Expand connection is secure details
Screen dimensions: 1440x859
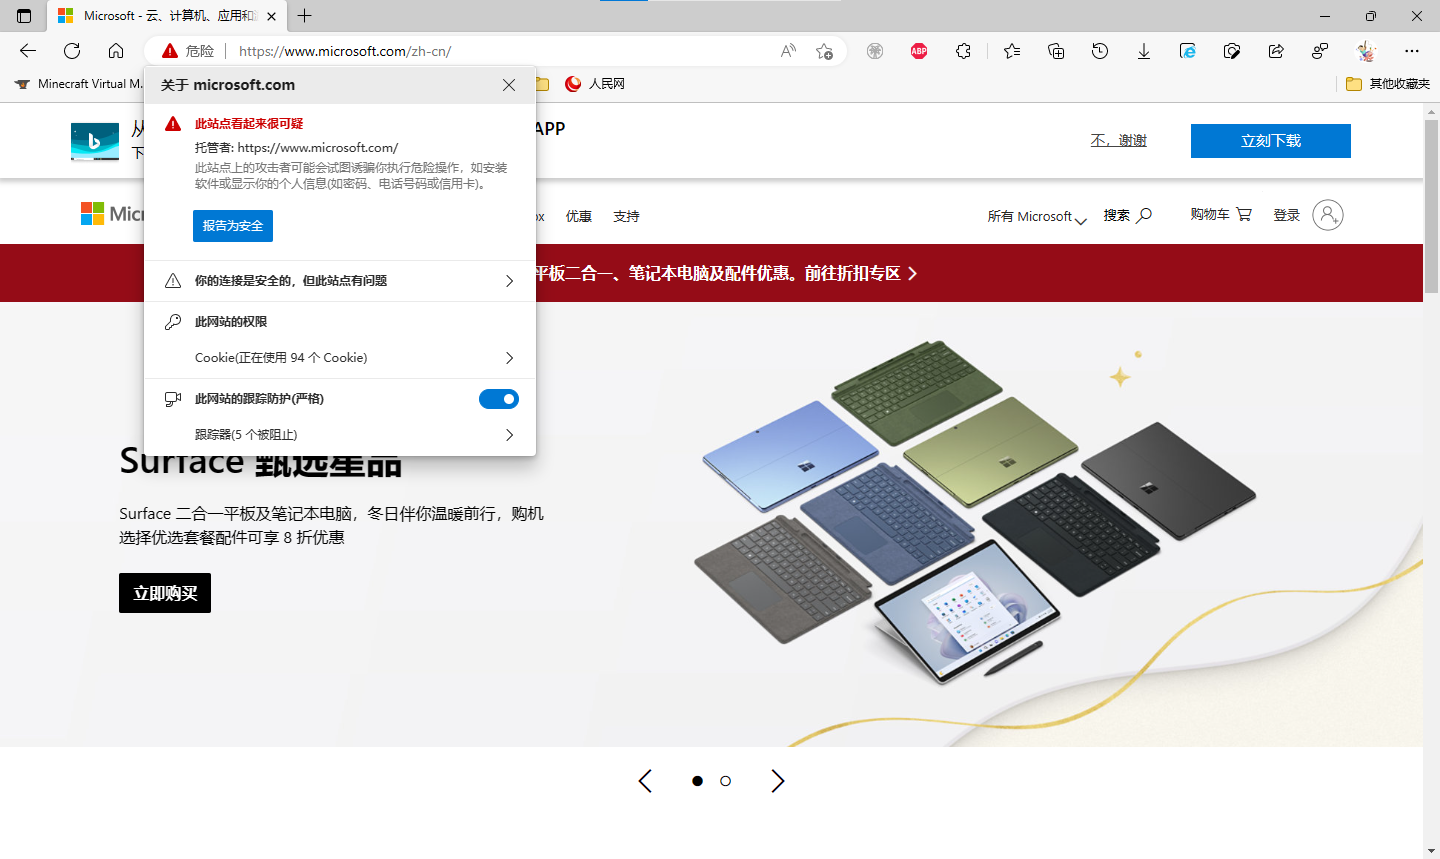pyautogui.click(x=340, y=281)
